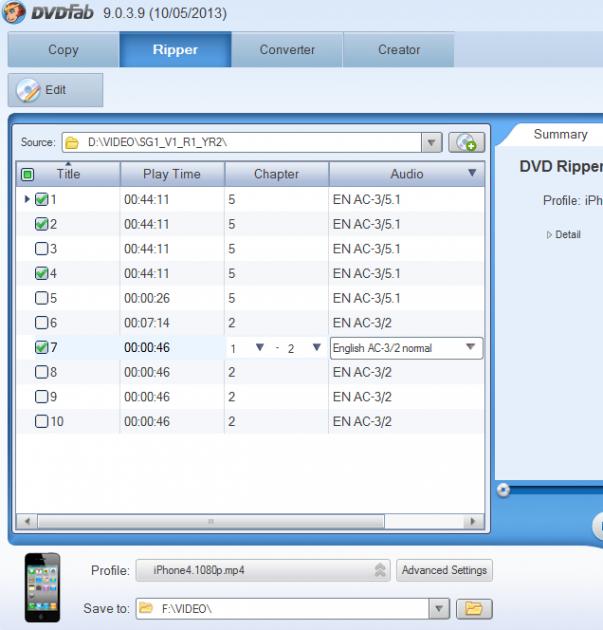Click the folder icon in Save to field
The image size is (603, 630).
146,608
